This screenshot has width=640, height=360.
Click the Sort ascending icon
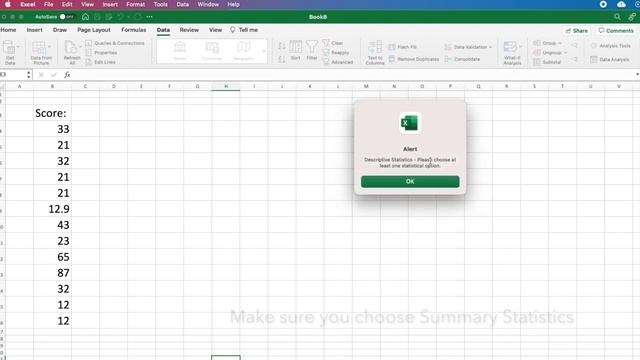click(x=282, y=46)
